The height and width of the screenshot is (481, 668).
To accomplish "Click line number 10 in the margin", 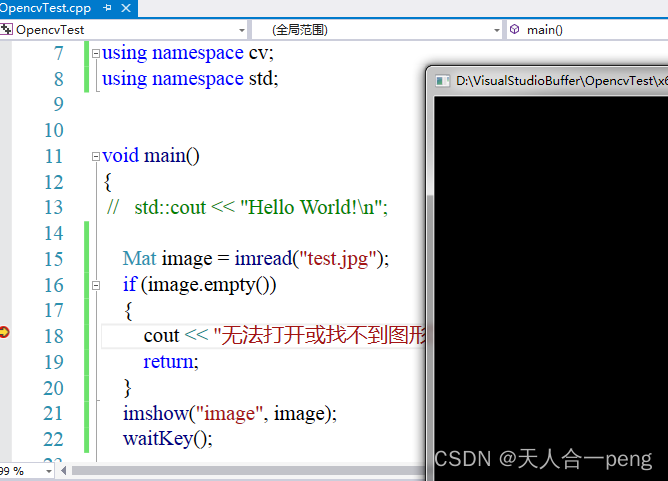I will (54, 130).
